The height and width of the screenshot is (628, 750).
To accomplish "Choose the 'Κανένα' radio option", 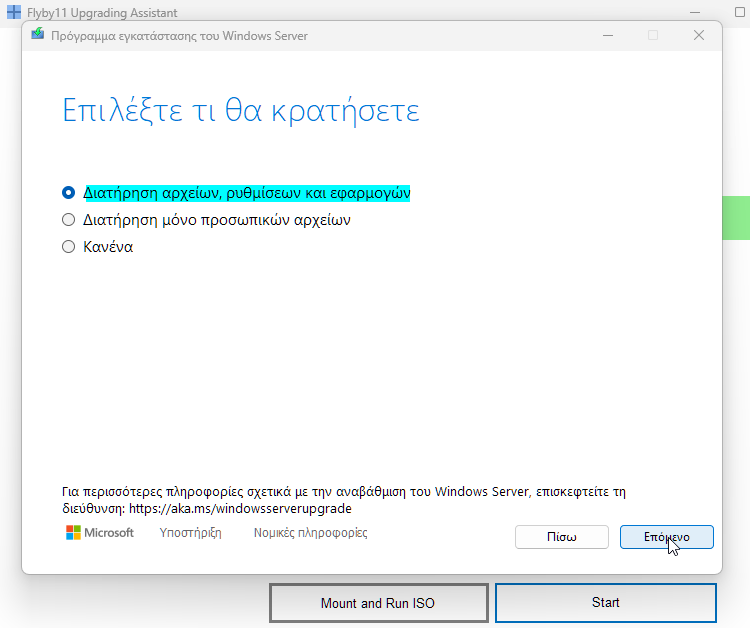I will point(68,247).
